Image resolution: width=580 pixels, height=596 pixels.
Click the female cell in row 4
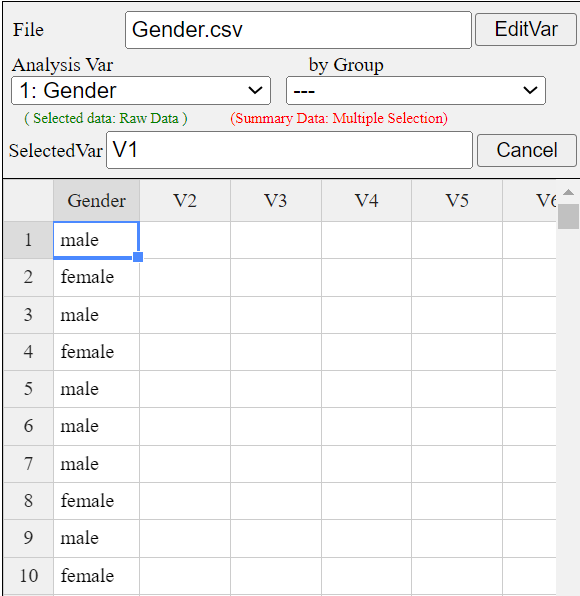click(x=97, y=352)
